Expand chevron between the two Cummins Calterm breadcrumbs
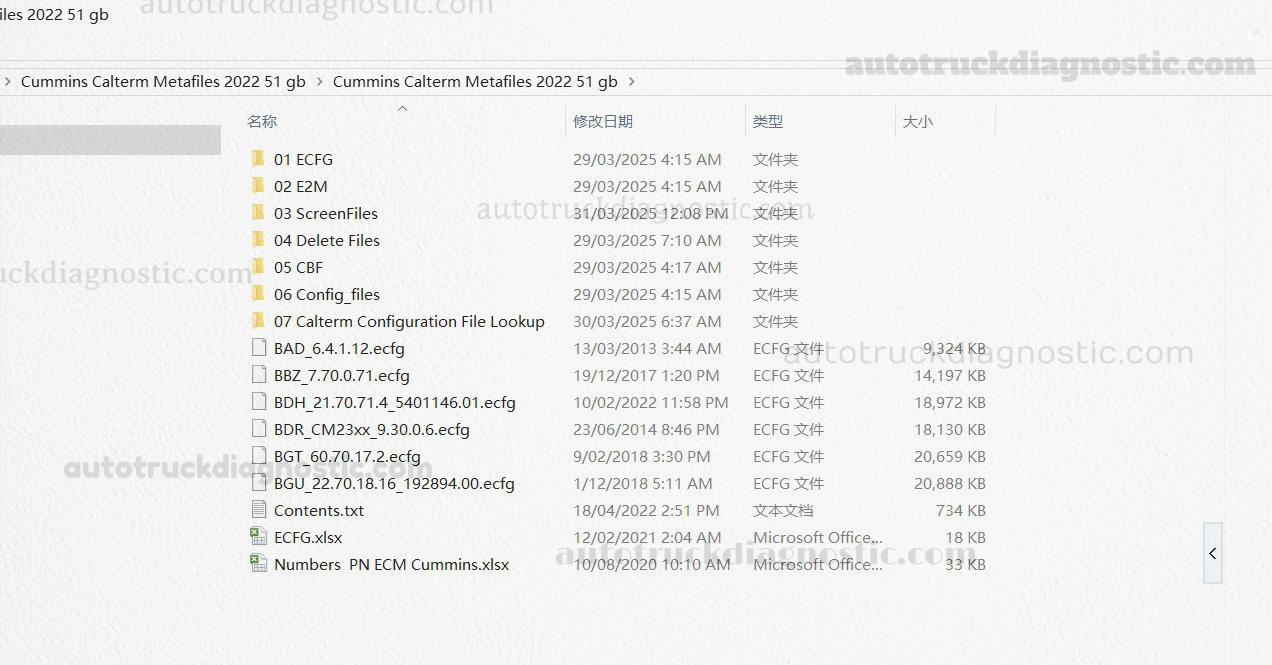Screen dimensions: 1272x665 tap(320, 82)
